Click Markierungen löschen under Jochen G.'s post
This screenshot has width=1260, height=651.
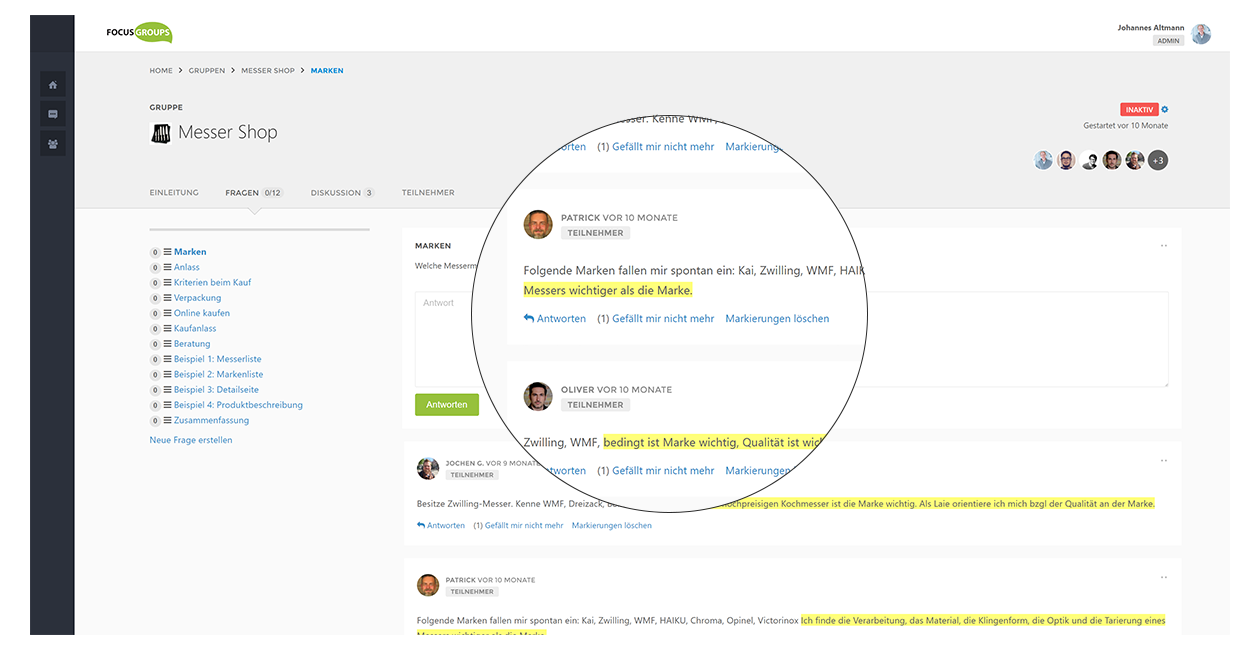pos(612,525)
